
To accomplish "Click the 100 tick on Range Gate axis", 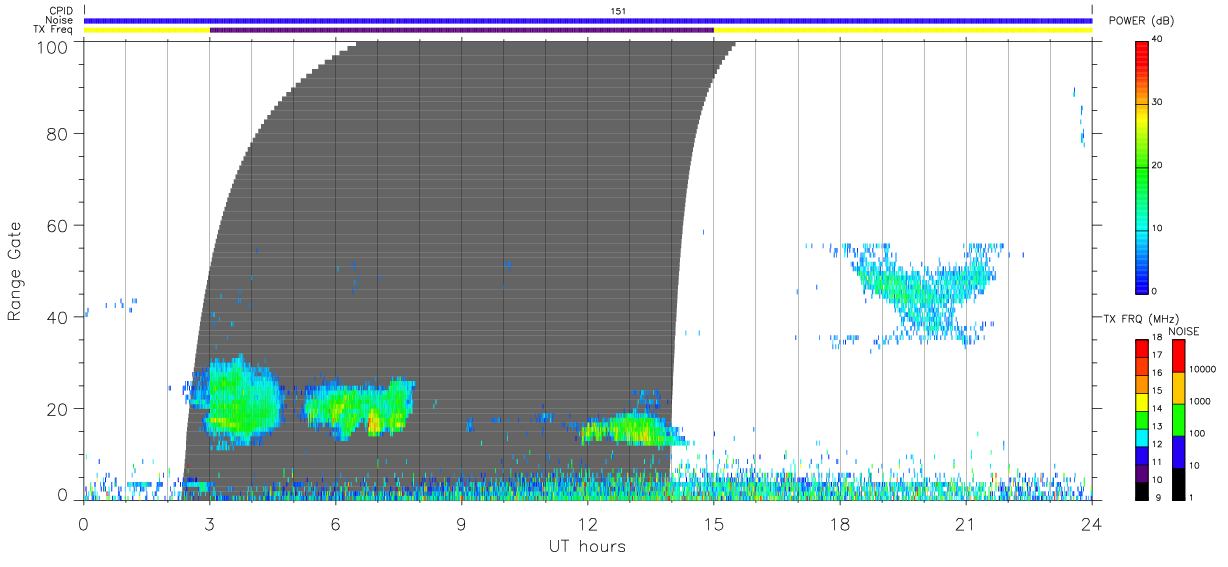I will click(50, 46).
